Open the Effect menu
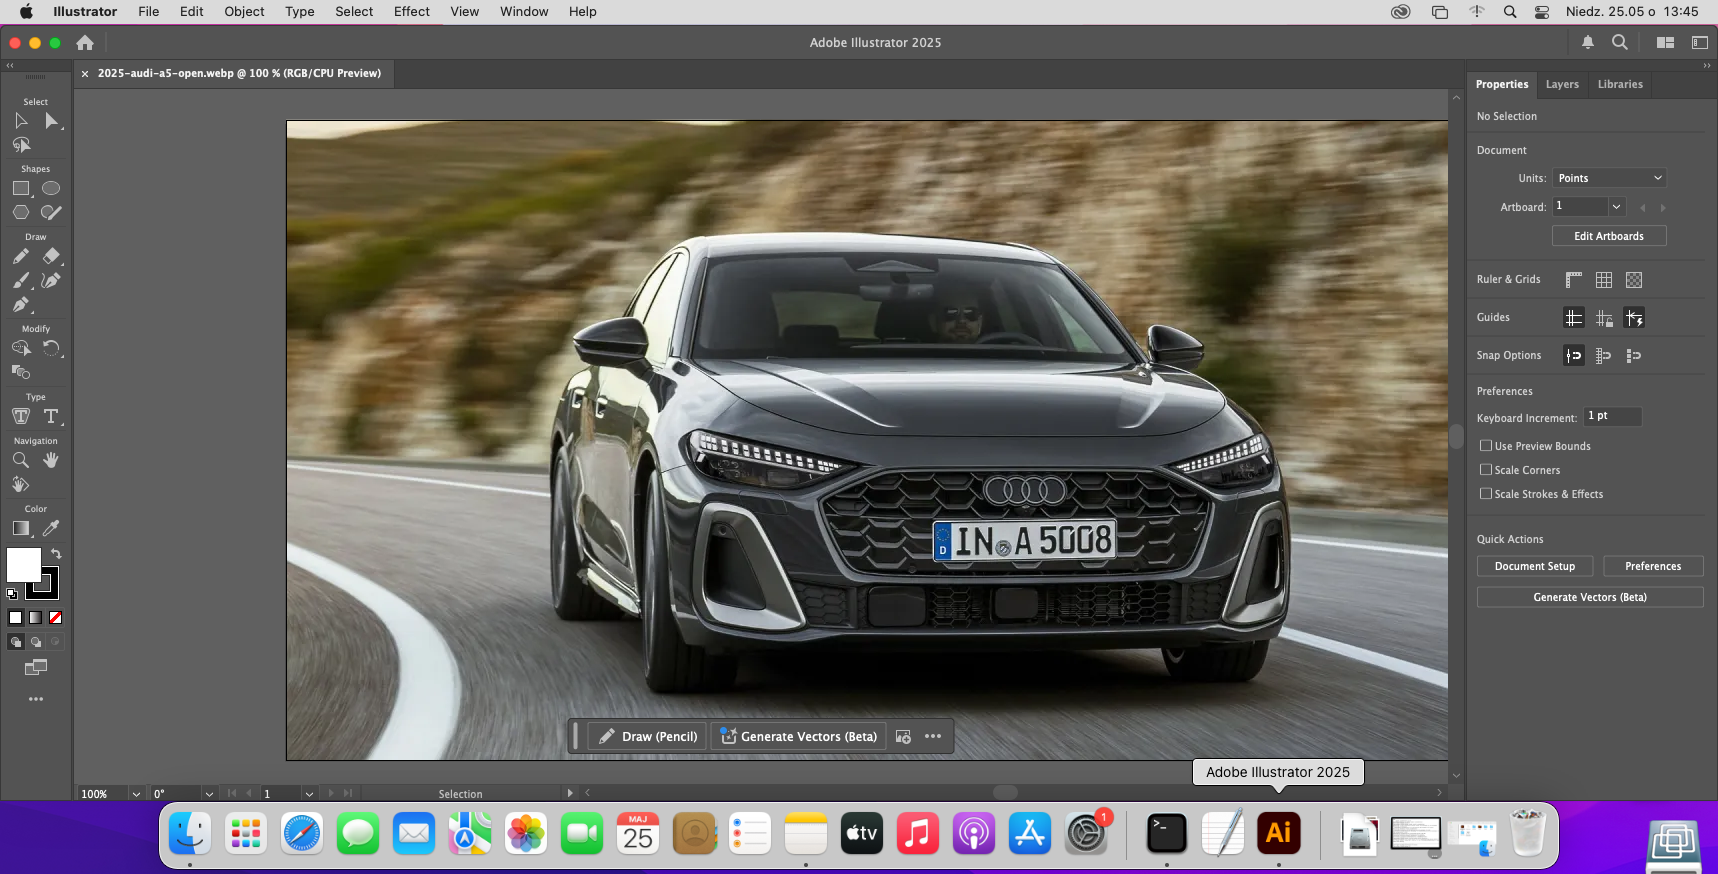1718x874 pixels. coord(411,12)
